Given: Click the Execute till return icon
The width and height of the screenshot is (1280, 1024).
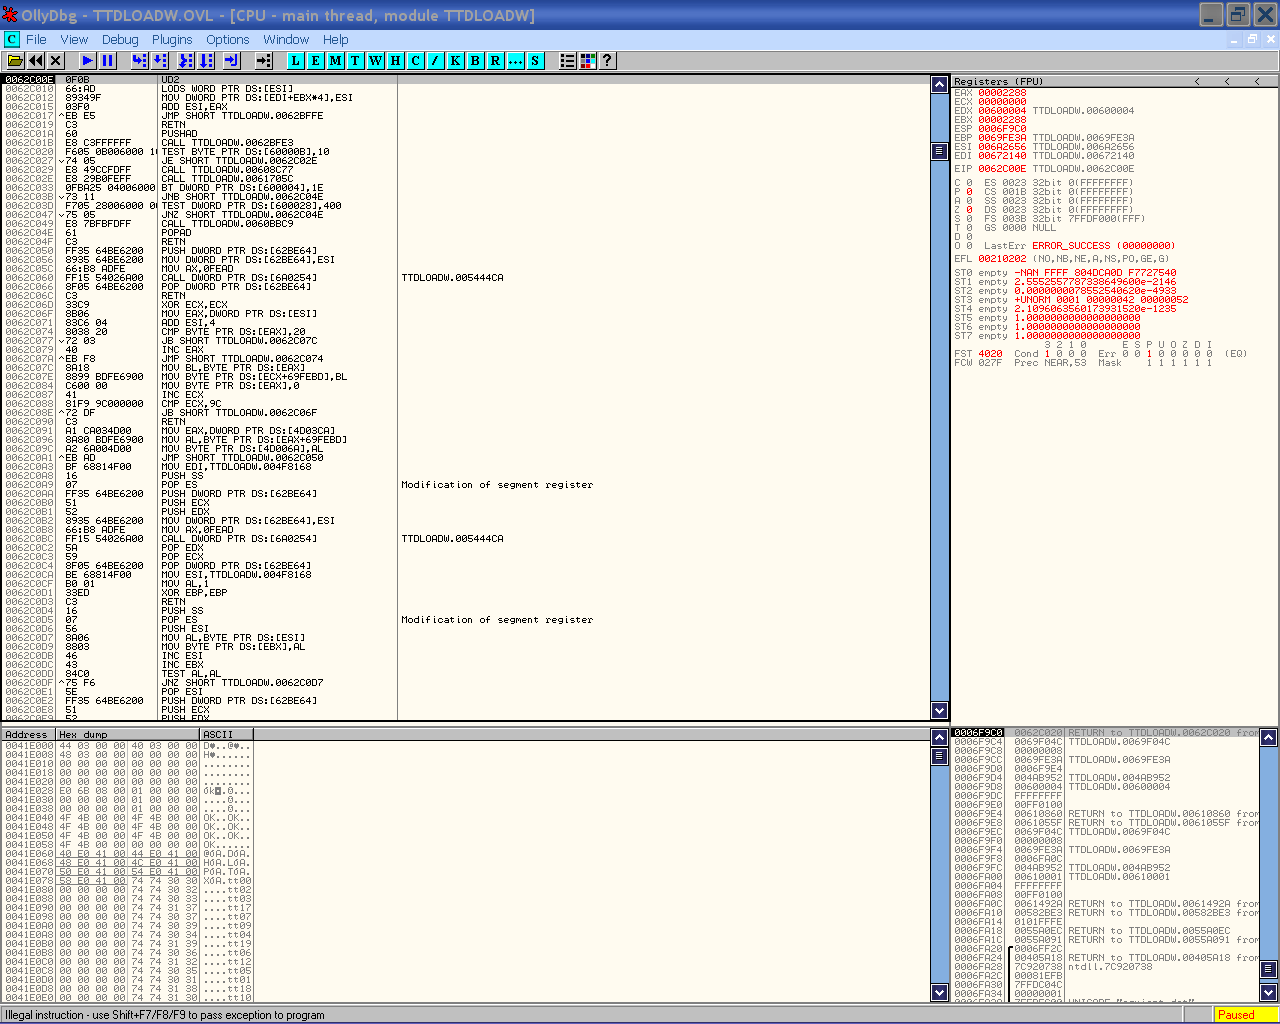Looking at the screenshot, I should coord(231,61).
